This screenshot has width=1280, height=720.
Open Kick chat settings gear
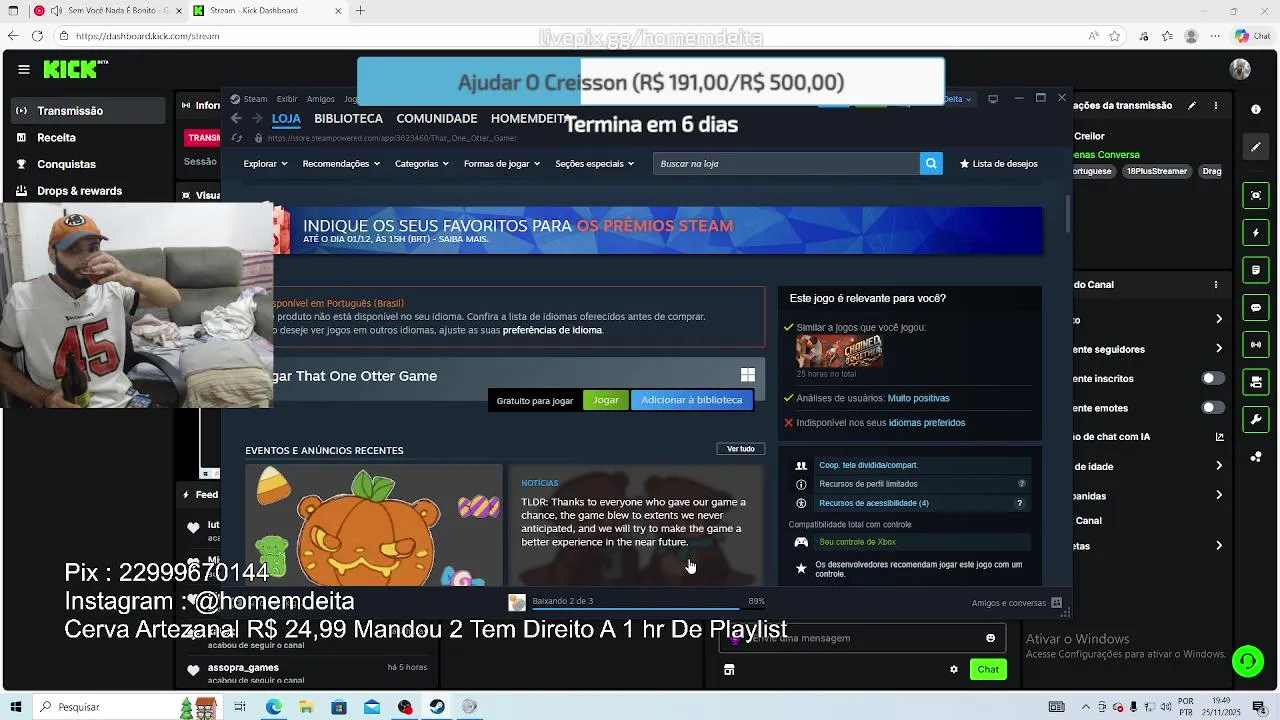tap(954, 669)
